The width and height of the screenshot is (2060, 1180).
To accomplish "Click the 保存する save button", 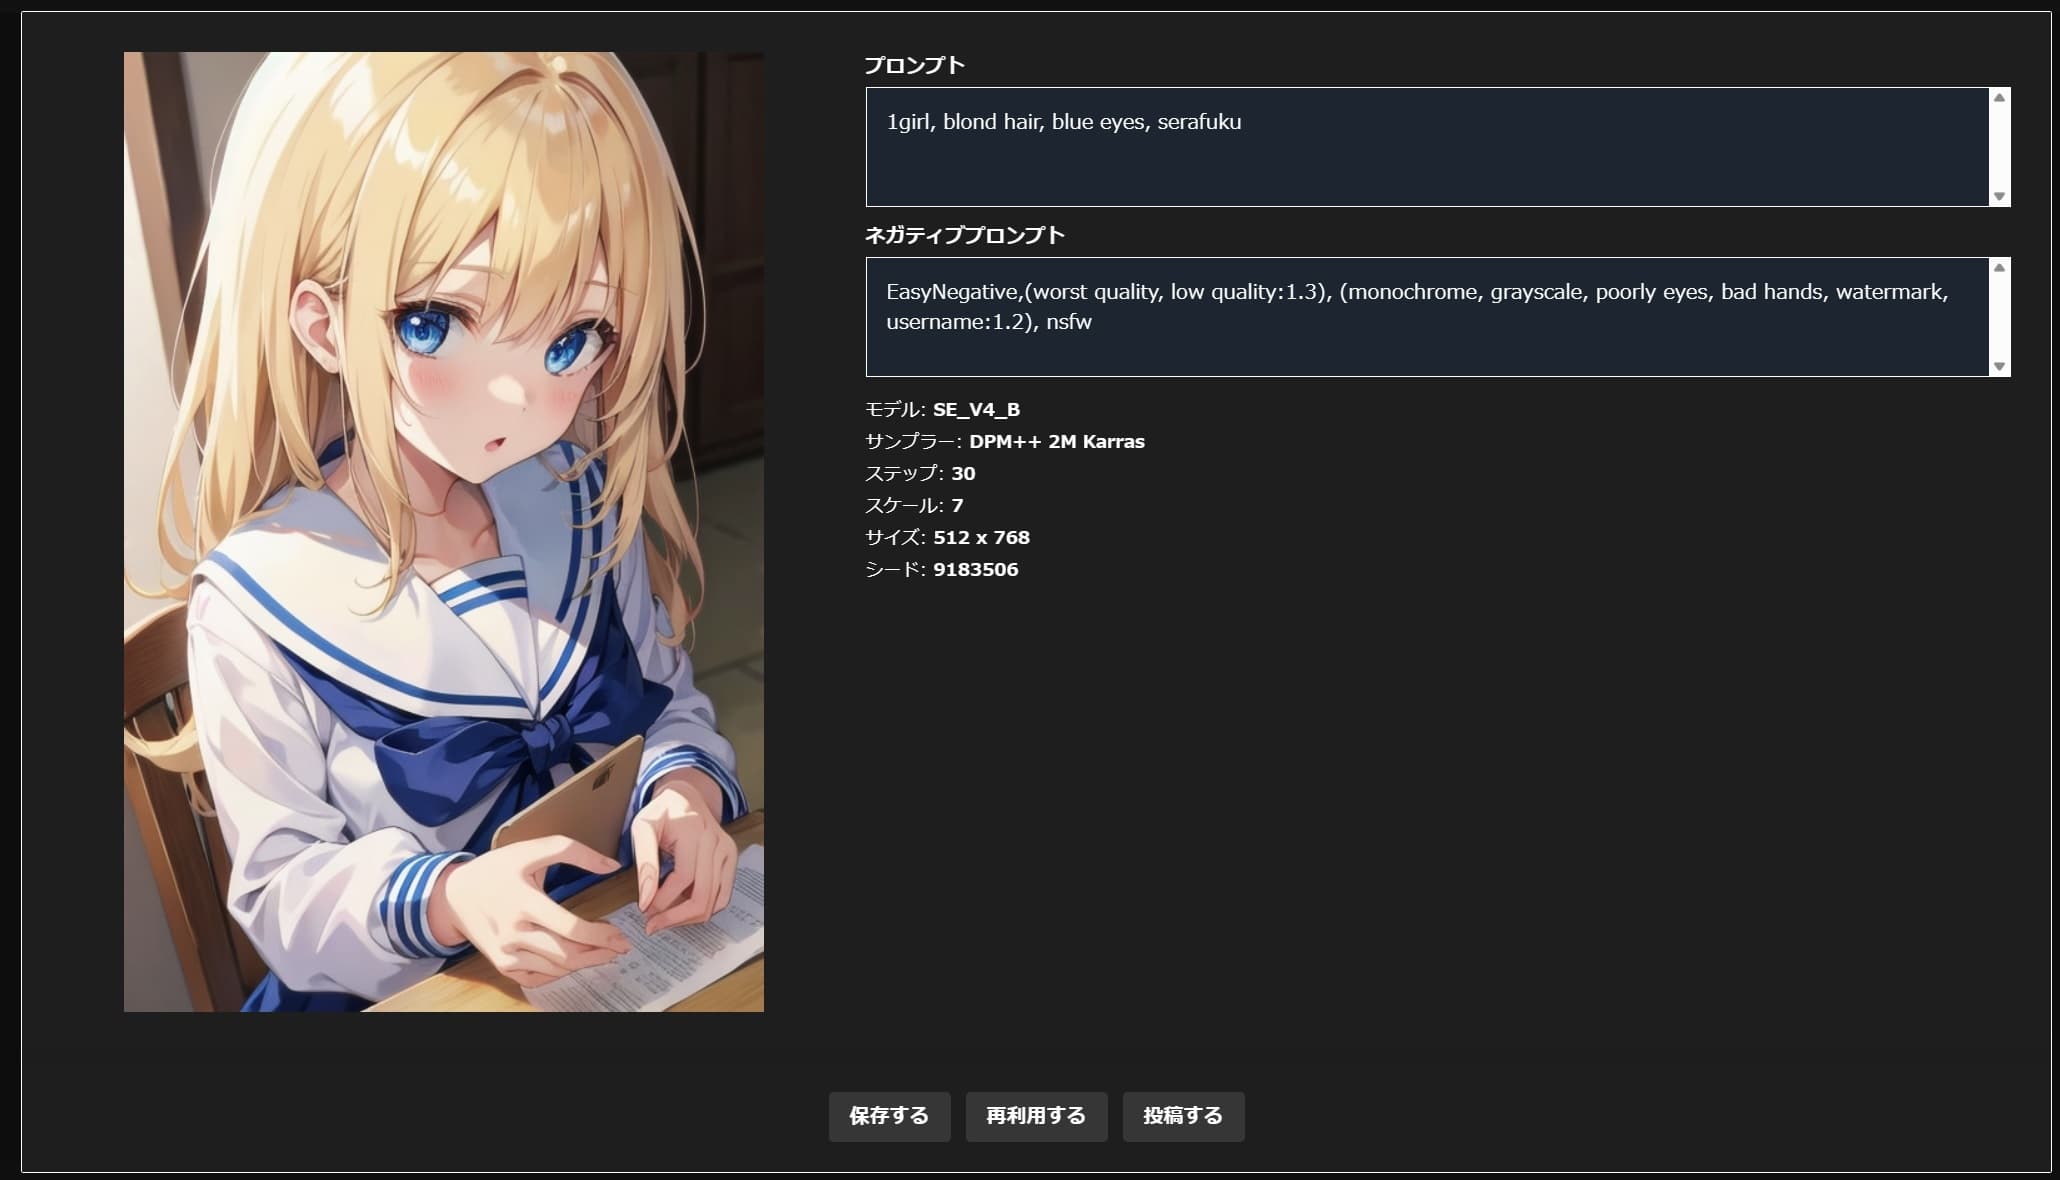I will (889, 1116).
